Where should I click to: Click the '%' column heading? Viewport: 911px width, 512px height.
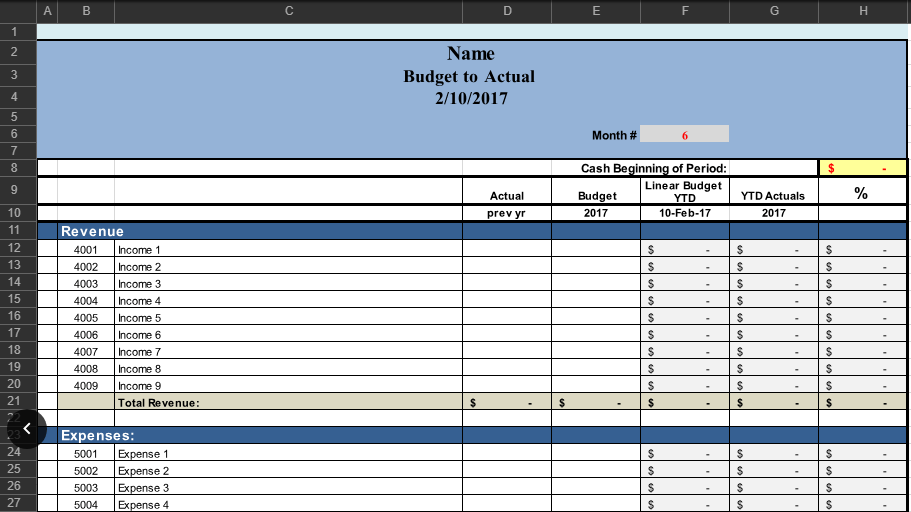861,193
